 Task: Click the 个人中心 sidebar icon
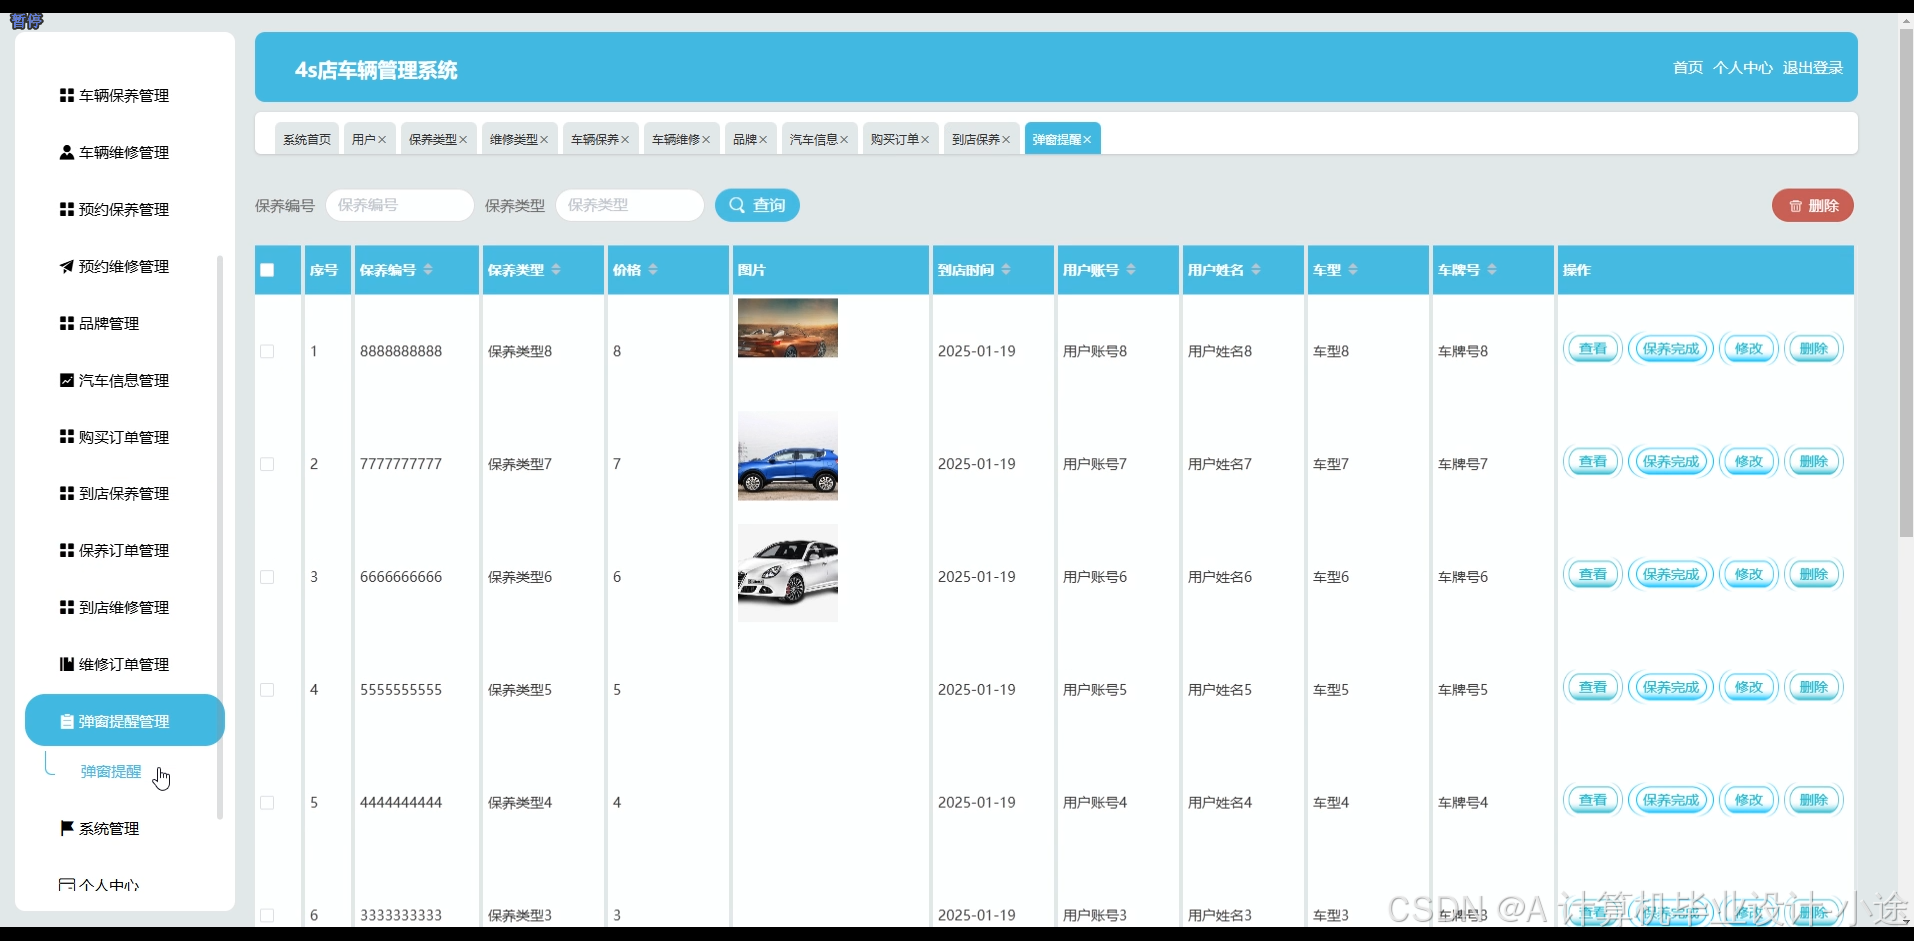[65, 884]
